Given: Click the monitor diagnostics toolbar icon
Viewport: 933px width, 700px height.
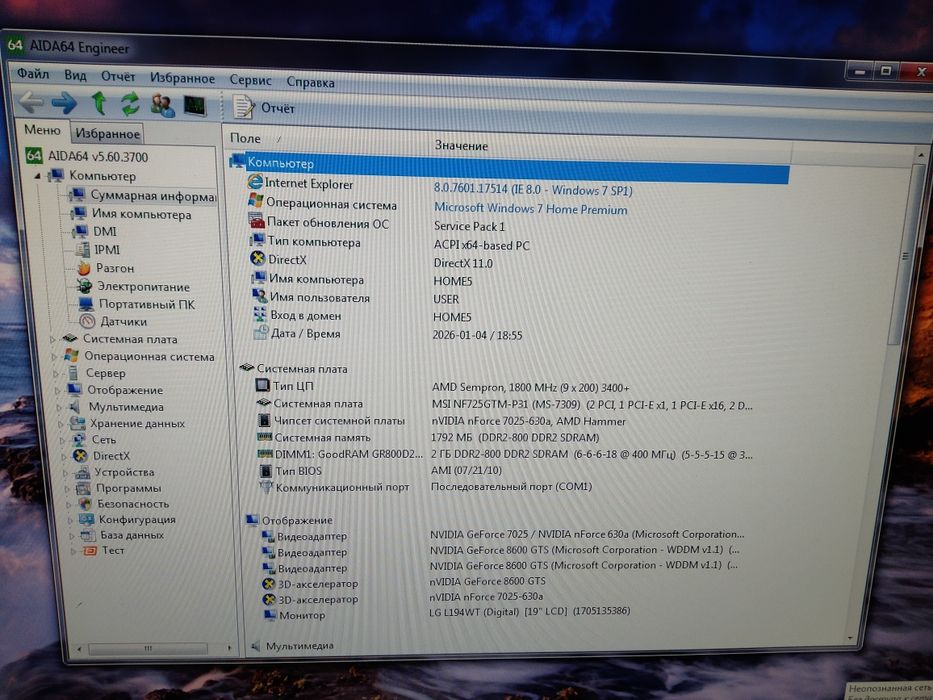Looking at the screenshot, I should click(x=195, y=106).
